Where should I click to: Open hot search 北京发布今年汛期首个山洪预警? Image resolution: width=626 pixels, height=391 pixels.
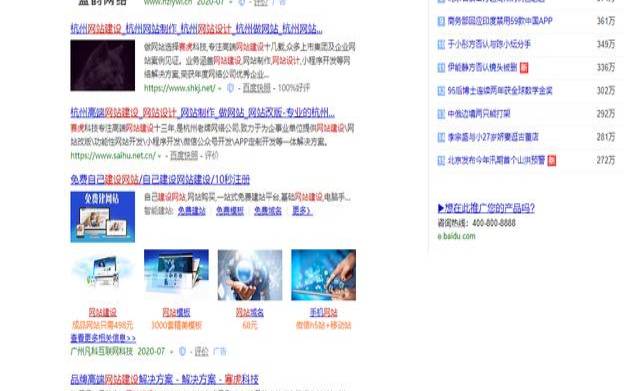click(x=496, y=160)
